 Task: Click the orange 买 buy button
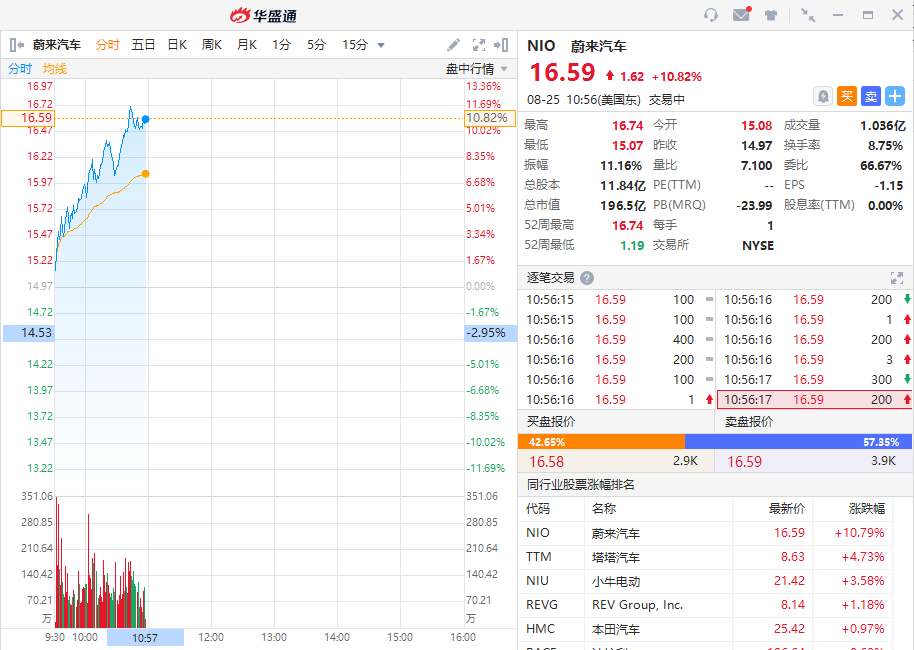pos(847,96)
